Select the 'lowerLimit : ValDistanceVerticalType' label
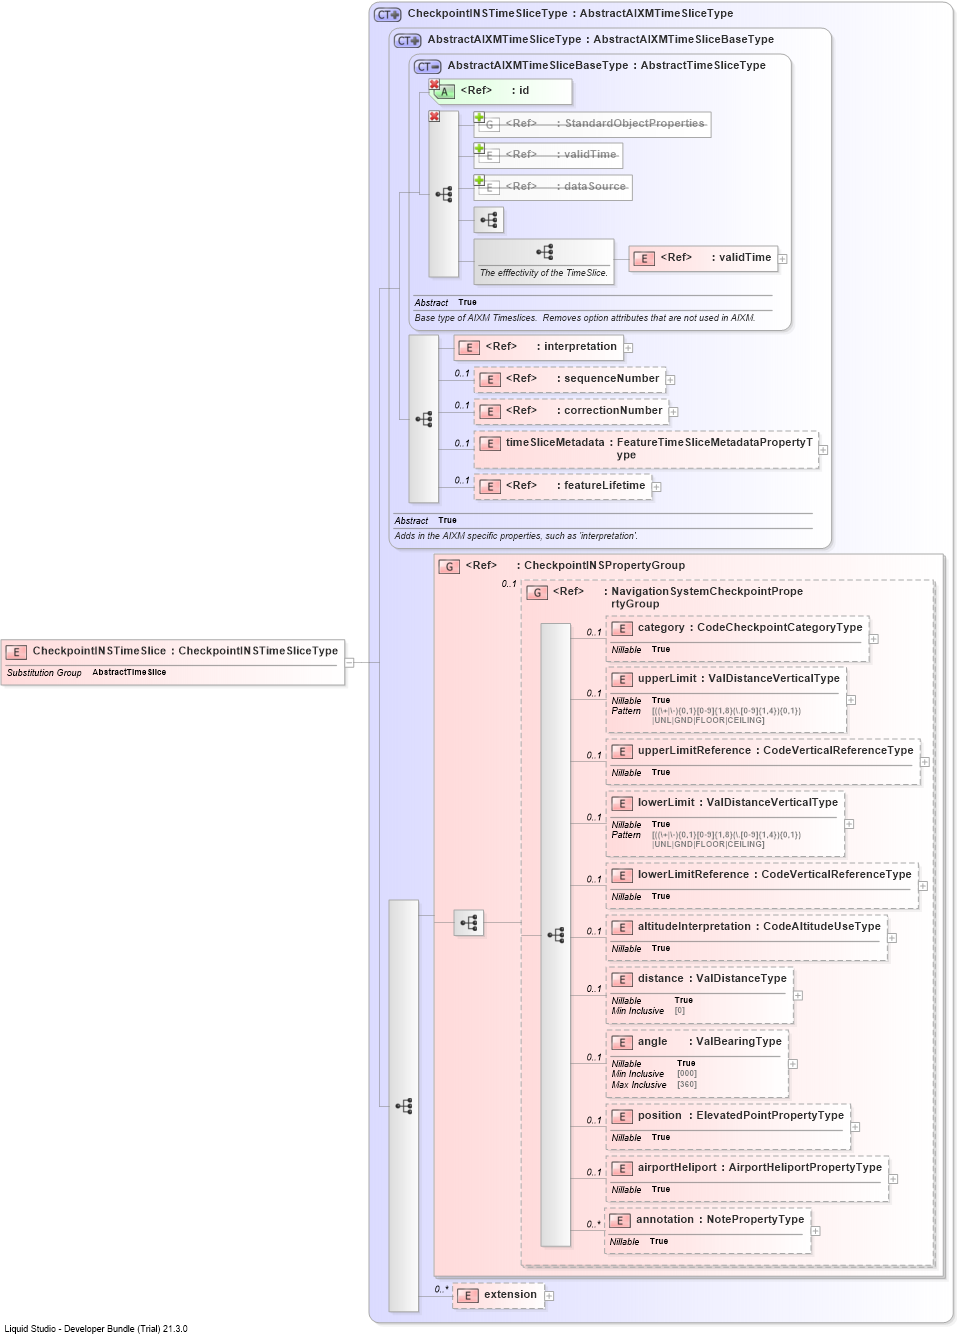The image size is (957, 1334). pos(738,803)
